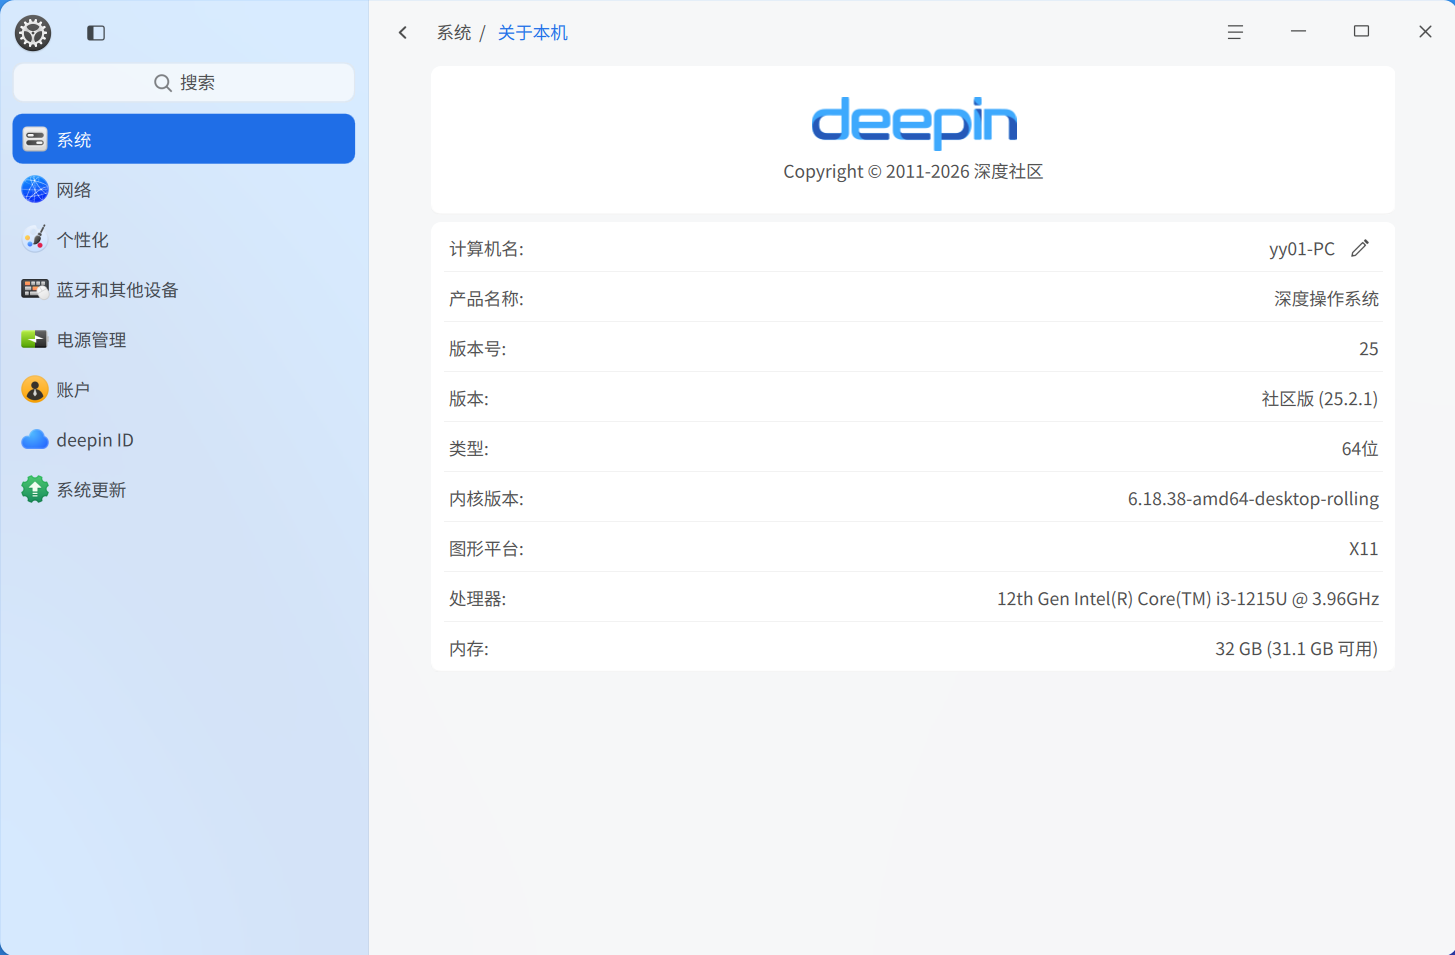Viewport: 1455px width, 955px height.
Task: Open 个性化 settings category
Action: (184, 239)
